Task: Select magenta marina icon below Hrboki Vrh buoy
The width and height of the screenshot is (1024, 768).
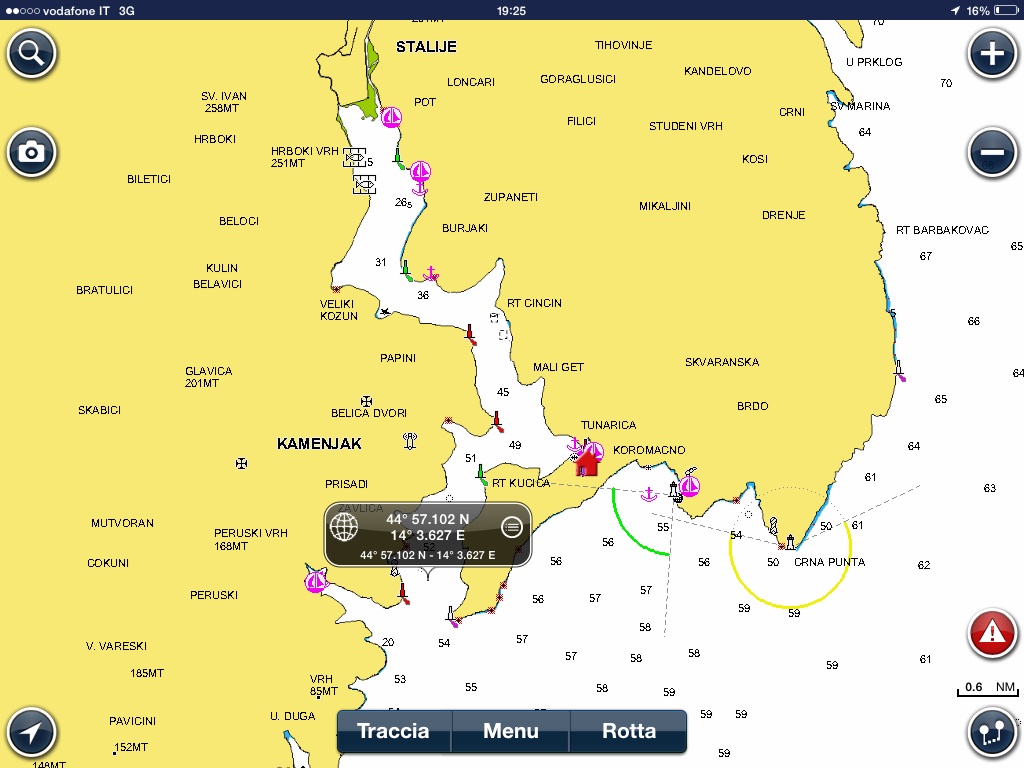Action: tap(421, 172)
